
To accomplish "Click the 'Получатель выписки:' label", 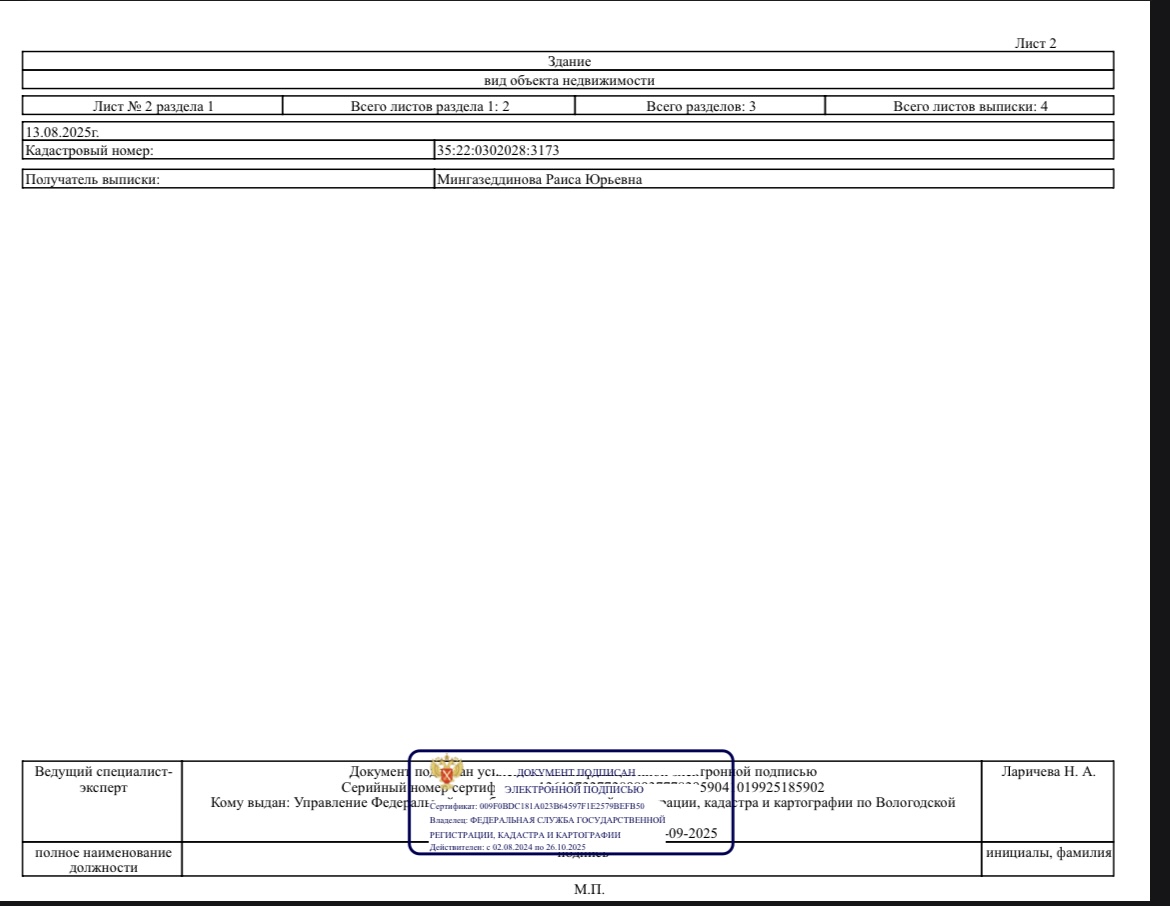I will (92, 179).
